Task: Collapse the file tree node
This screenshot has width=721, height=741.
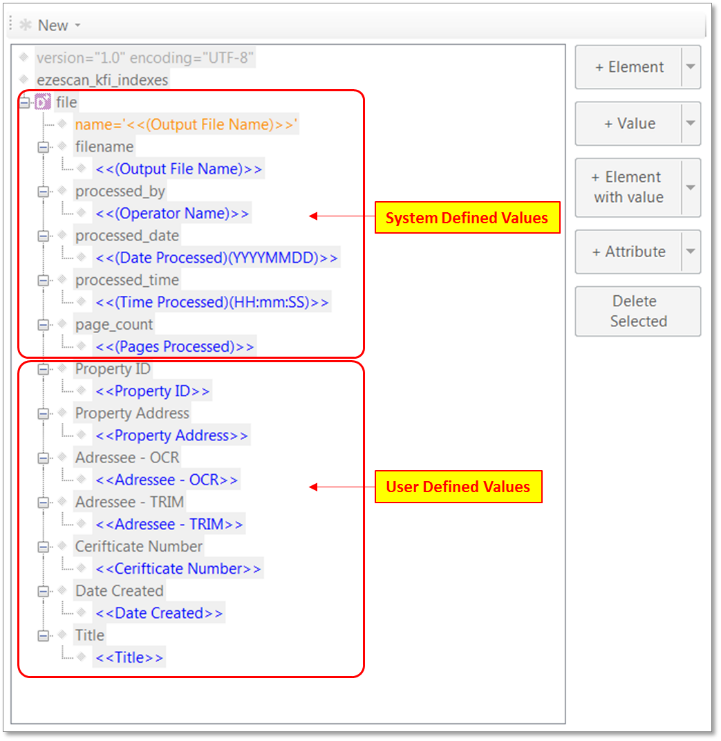Action: (24, 102)
